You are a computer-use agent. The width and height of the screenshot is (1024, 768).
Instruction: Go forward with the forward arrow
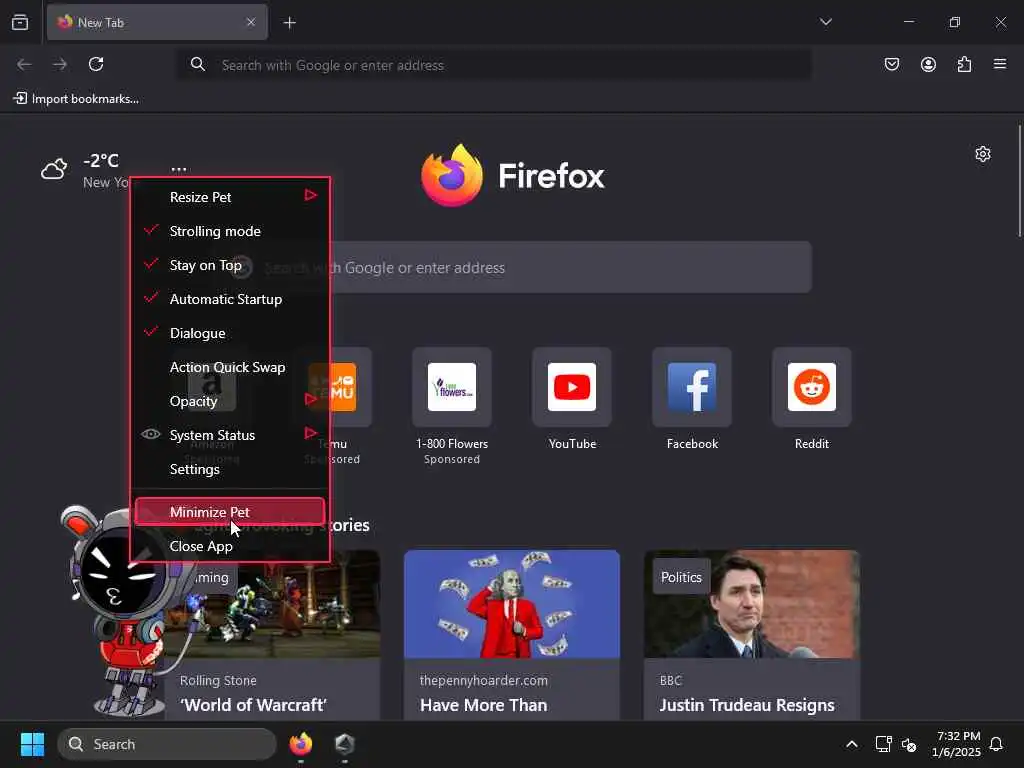(60, 64)
